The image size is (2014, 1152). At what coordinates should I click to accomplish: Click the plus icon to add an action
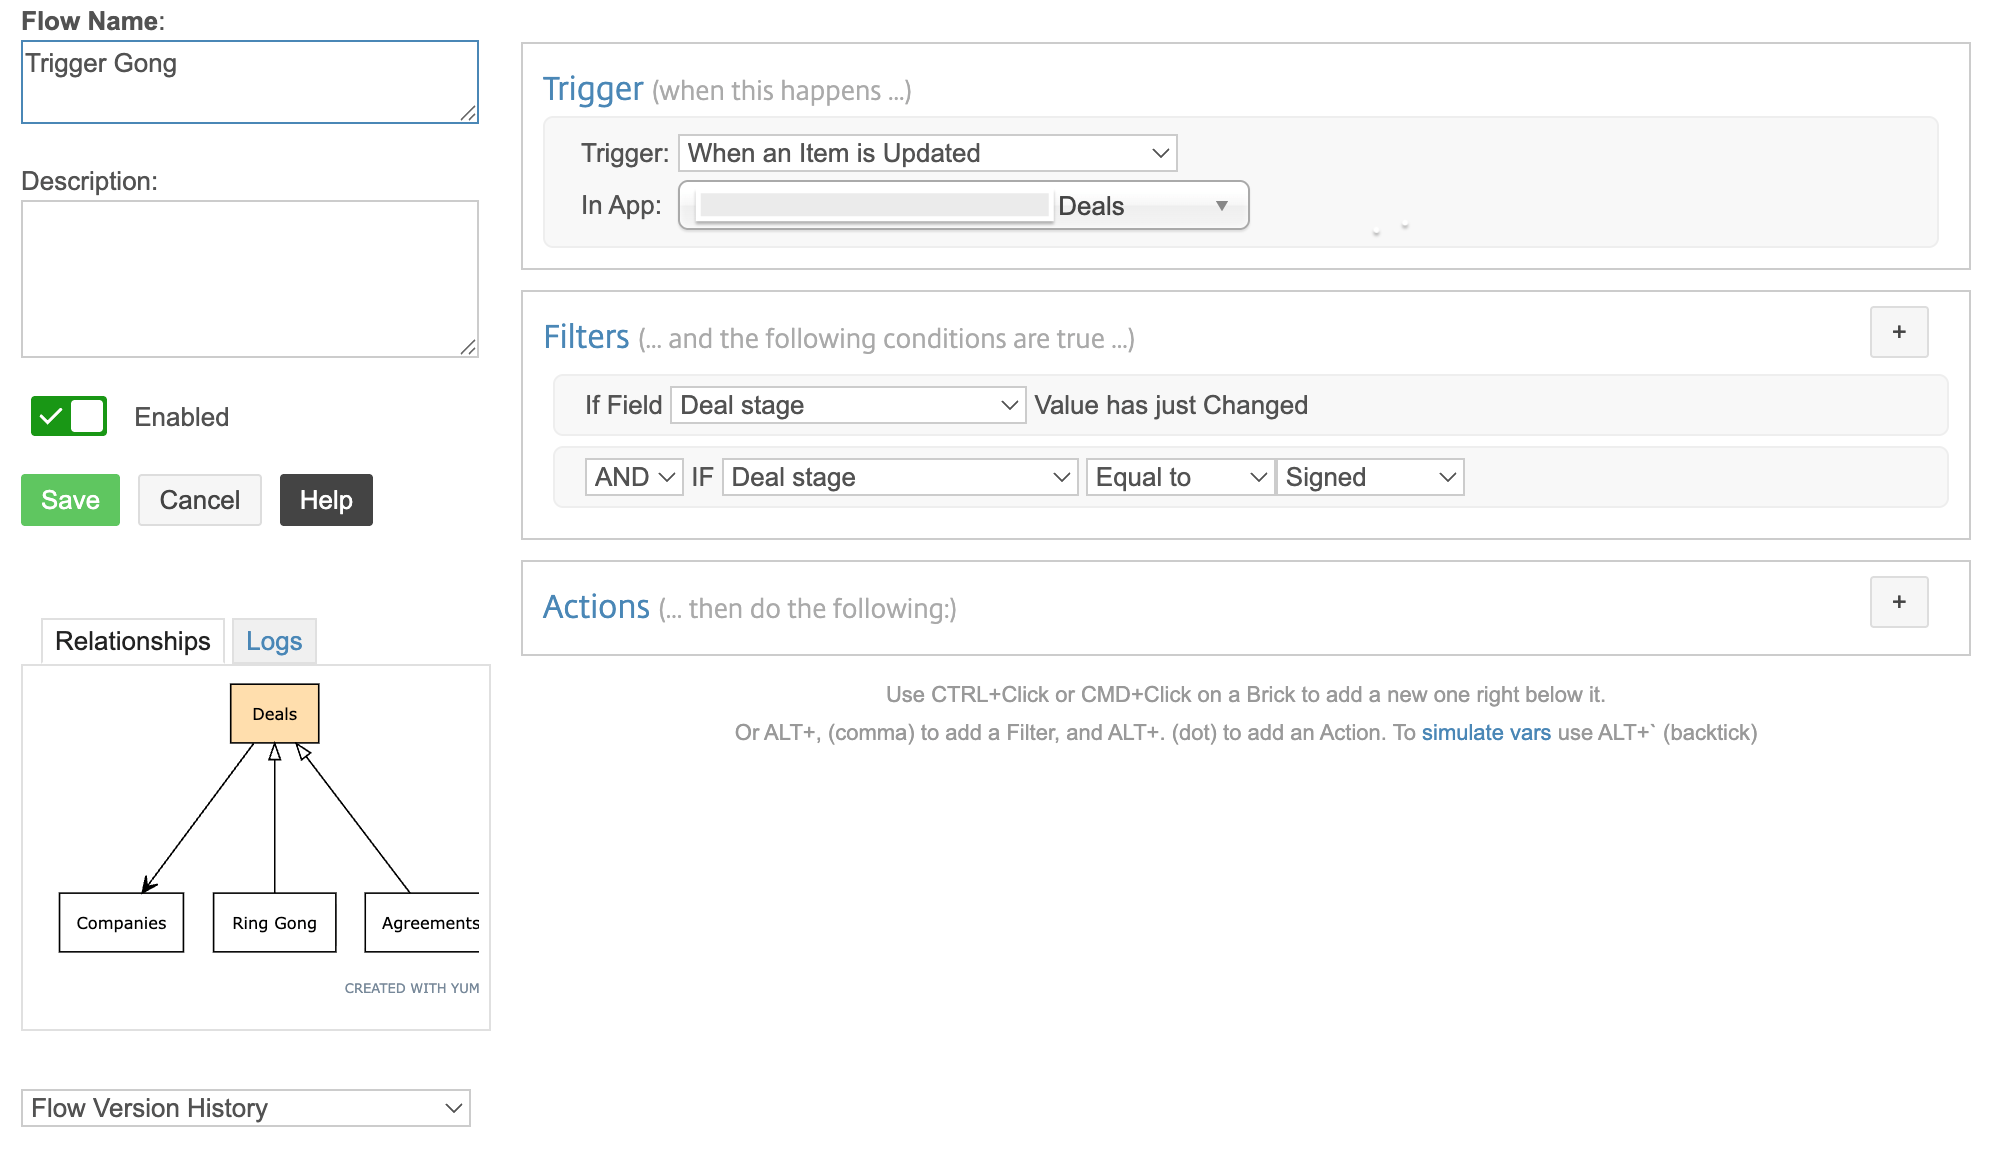(x=1898, y=602)
